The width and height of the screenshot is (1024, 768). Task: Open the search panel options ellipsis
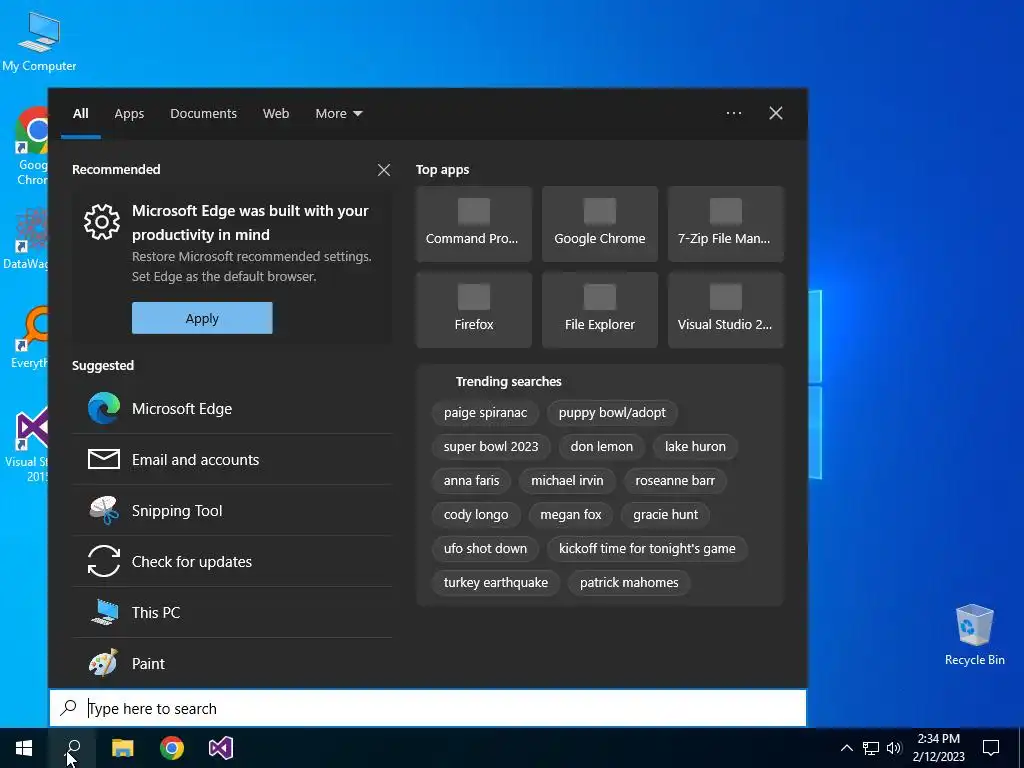(734, 113)
